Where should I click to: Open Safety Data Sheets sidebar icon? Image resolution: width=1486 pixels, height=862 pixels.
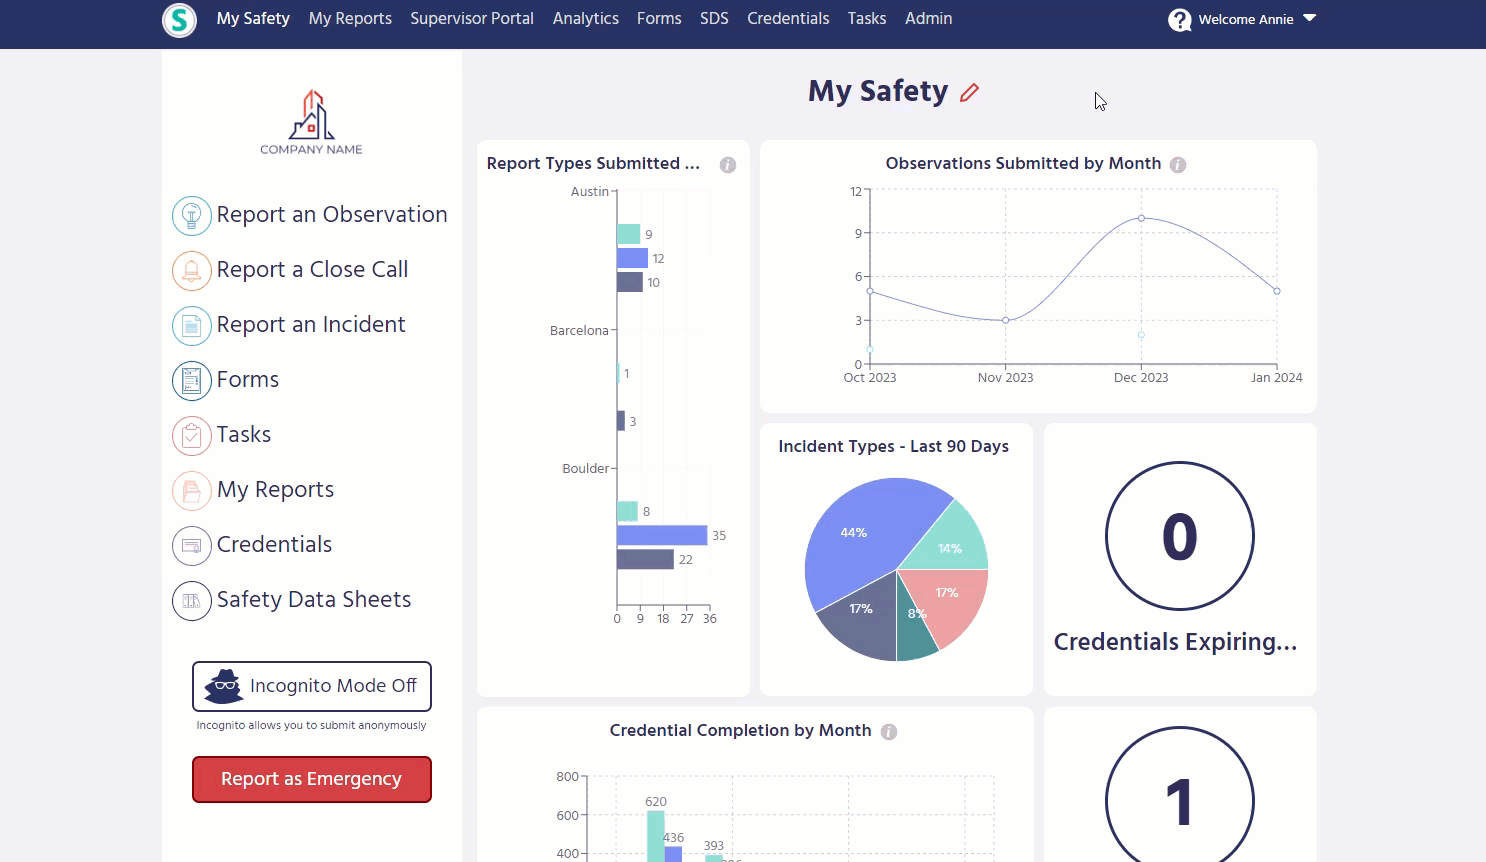coord(191,600)
